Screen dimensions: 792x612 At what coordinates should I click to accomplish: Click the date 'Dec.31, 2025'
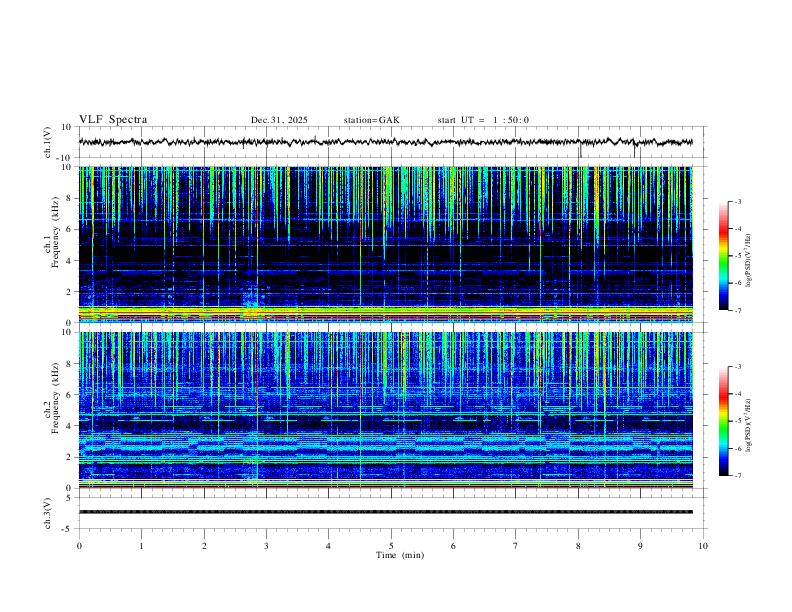279,120
